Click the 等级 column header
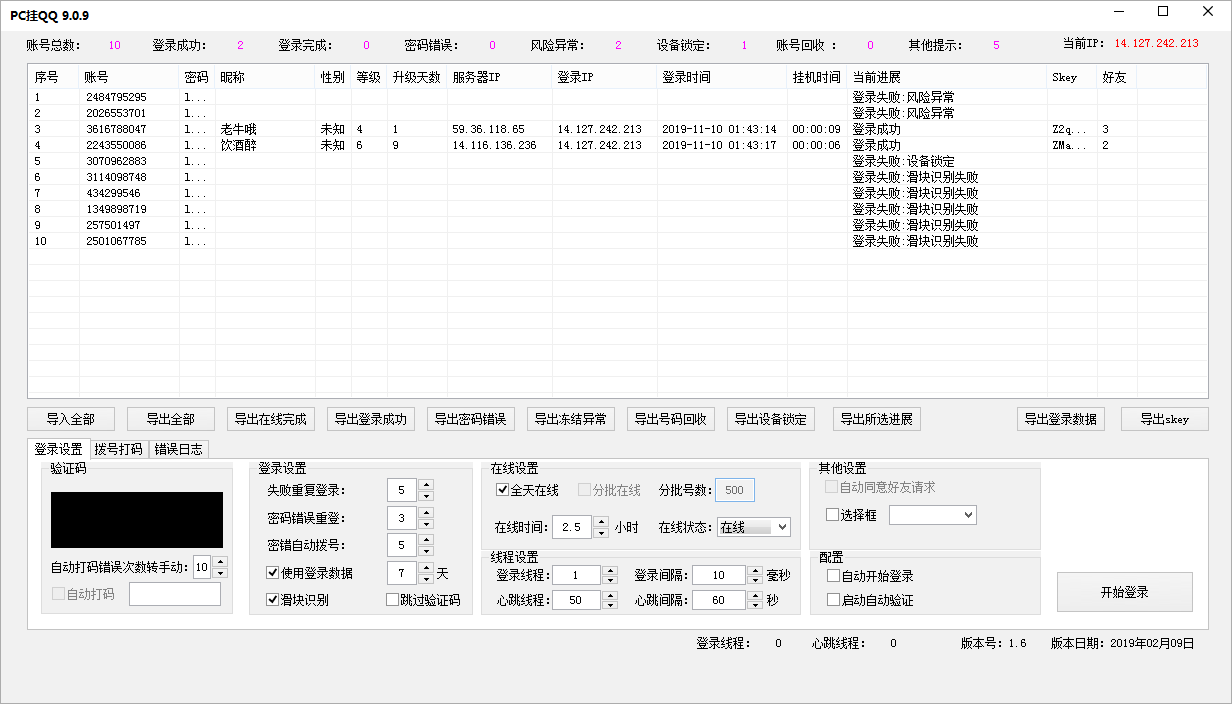Screen dimensions: 1232x704 [369, 77]
